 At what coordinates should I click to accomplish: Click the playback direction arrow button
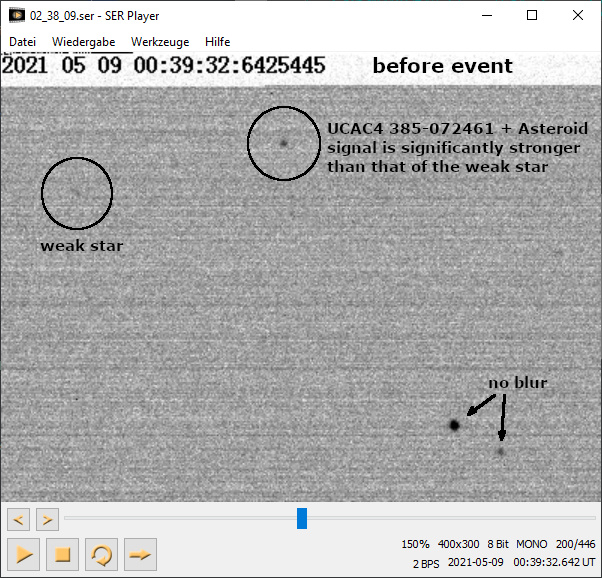click(140, 553)
